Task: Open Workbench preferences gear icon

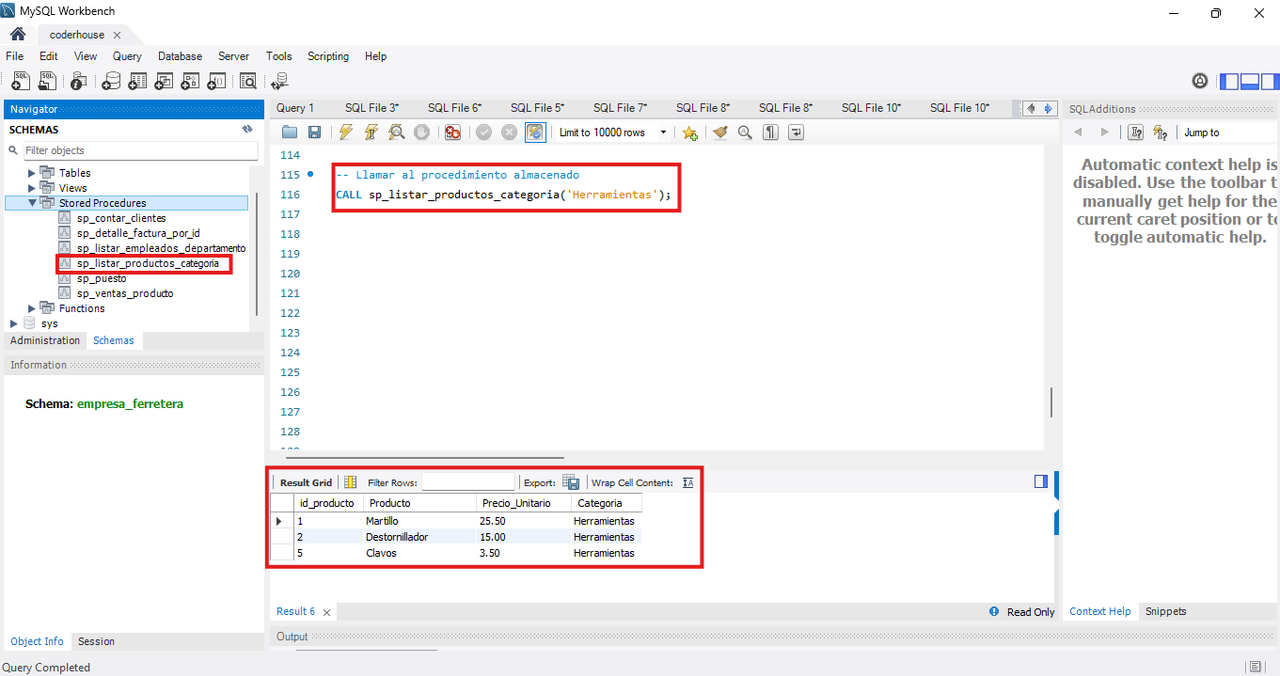Action: [1200, 81]
